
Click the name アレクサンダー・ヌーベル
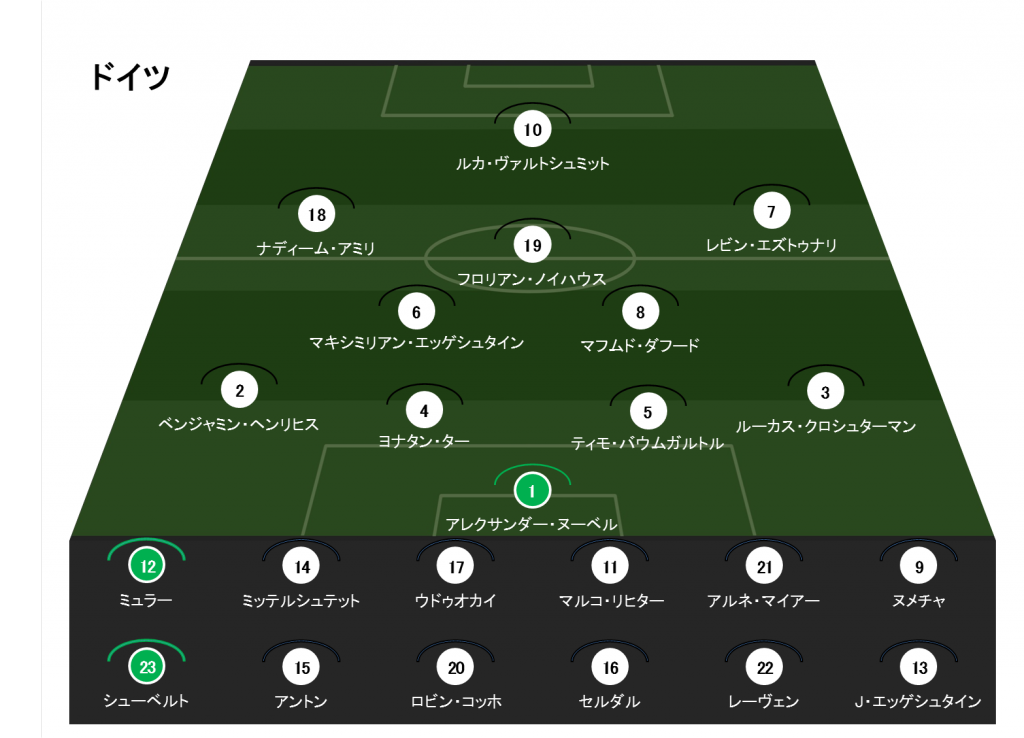[x=532, y=524]
